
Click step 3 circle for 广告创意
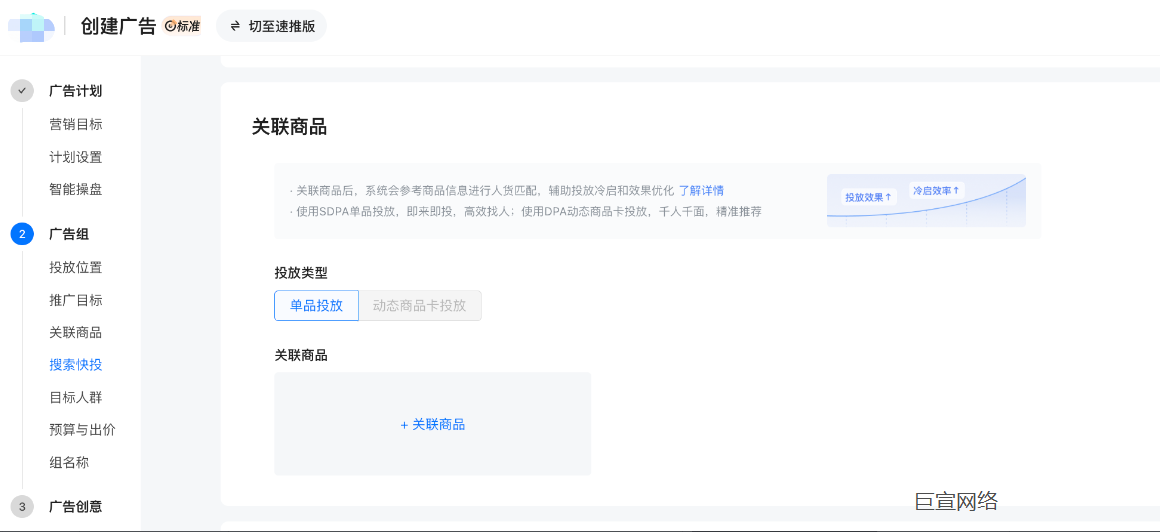(x=22, y=507)
